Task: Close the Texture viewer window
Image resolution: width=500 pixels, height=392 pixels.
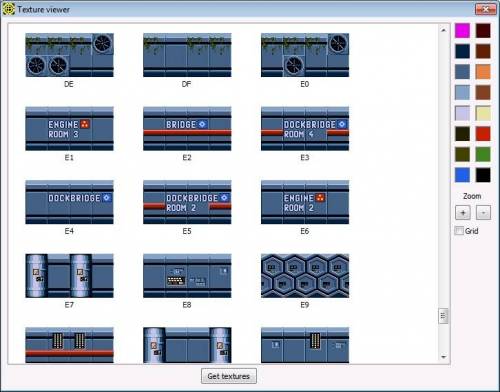Action: pyautogui.click(x=486, y=9)
